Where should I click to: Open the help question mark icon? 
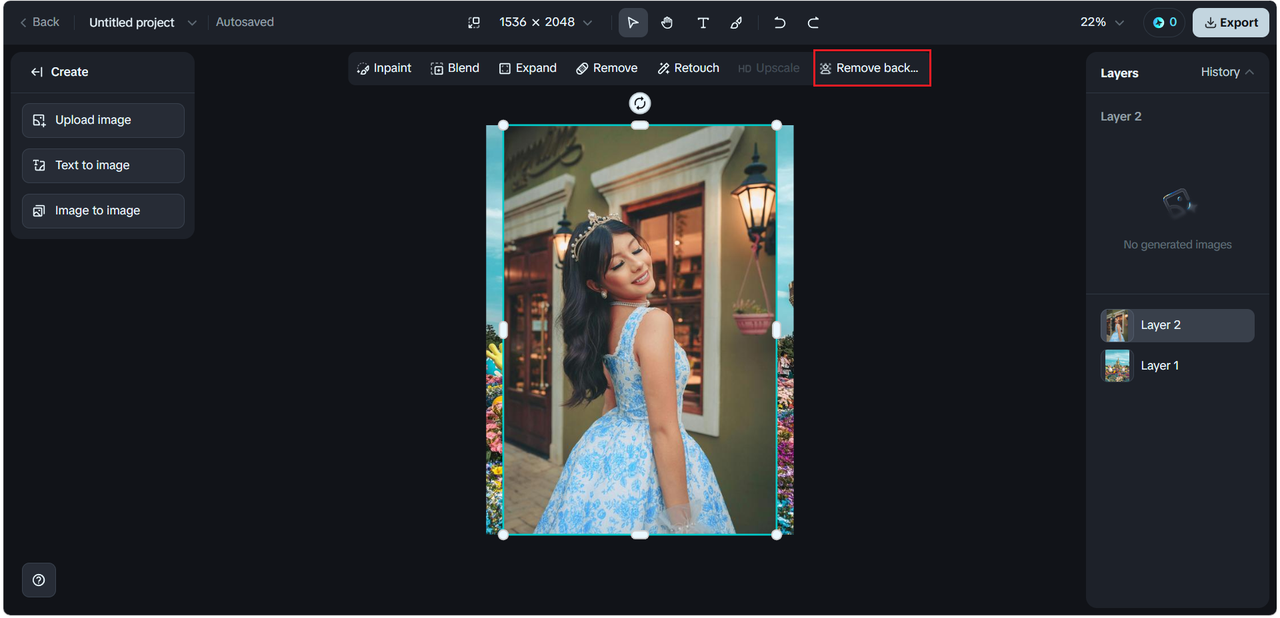[39, 580]
